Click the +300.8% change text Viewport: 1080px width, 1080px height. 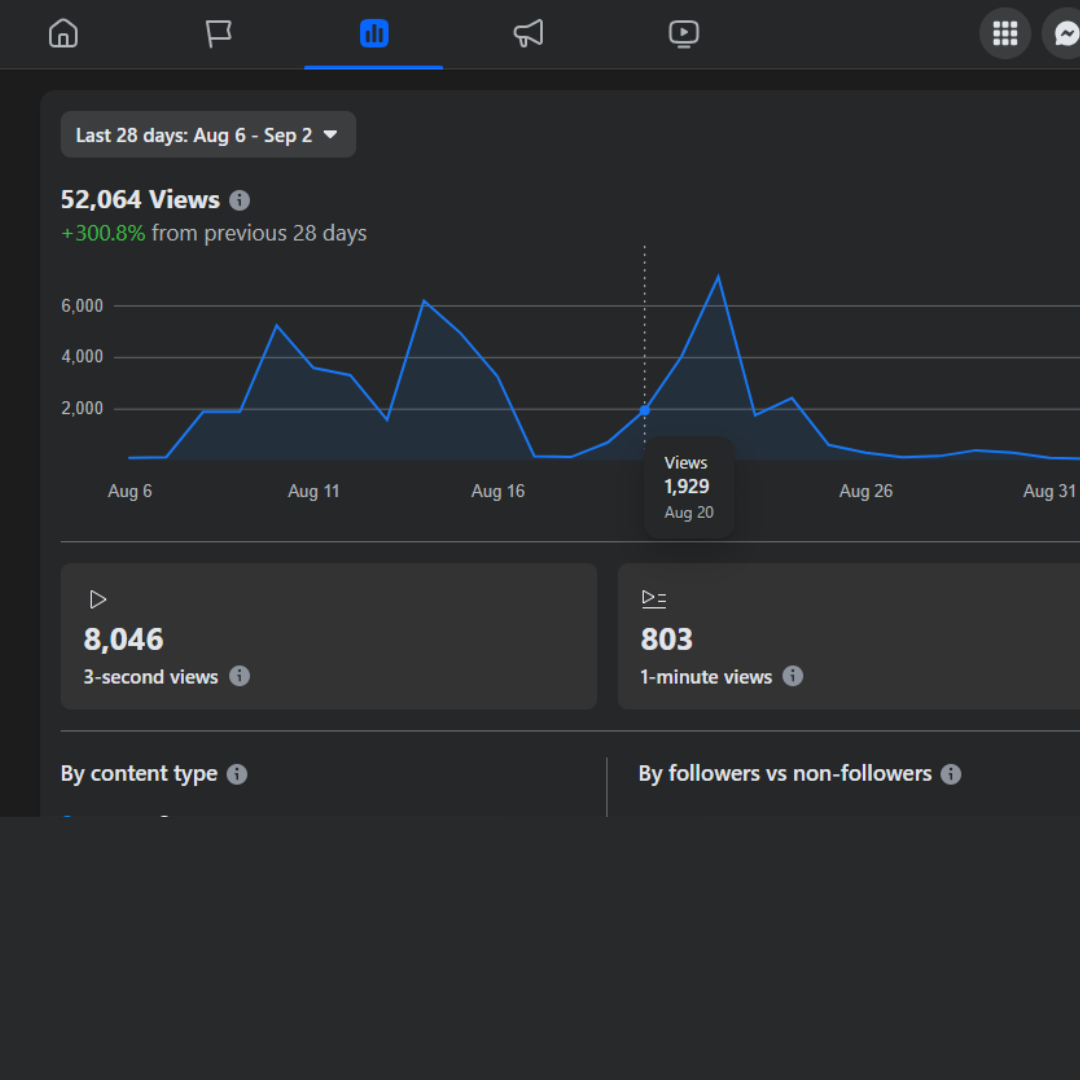[103, 233]
